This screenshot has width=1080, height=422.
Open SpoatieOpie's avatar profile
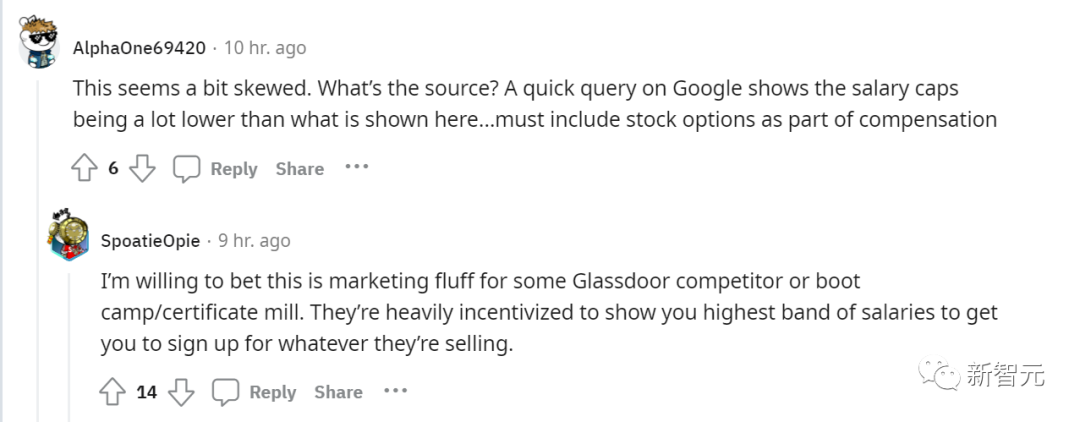pos(69,236)
